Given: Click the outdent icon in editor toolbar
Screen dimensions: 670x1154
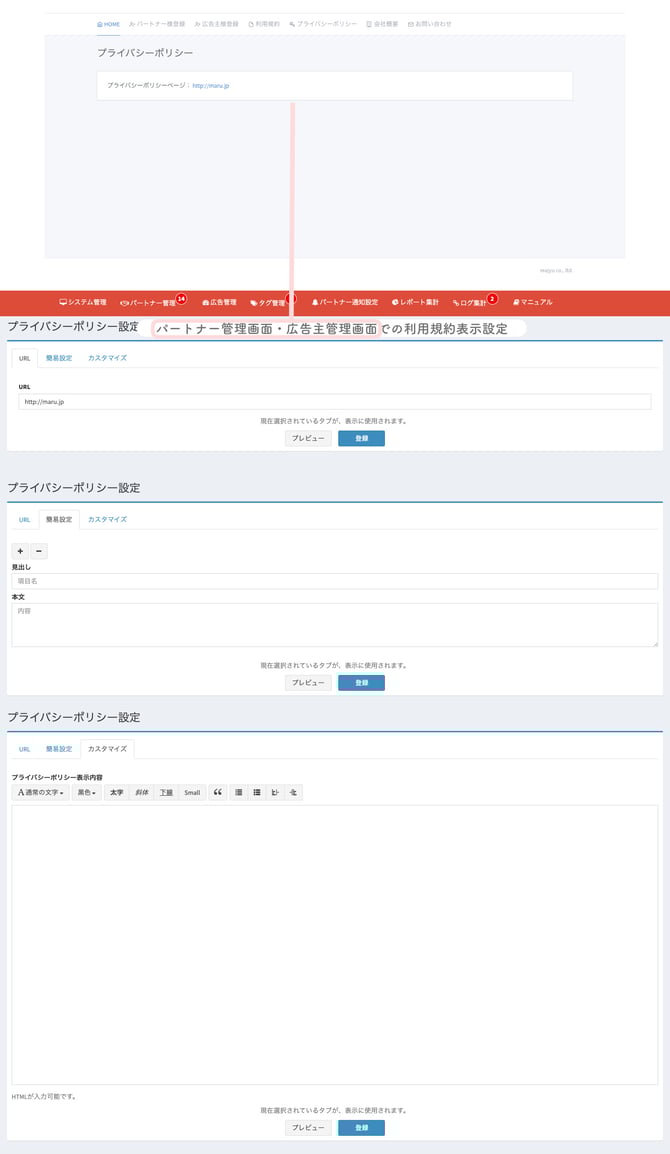Looking at the screenshot, I should [275, 792].
